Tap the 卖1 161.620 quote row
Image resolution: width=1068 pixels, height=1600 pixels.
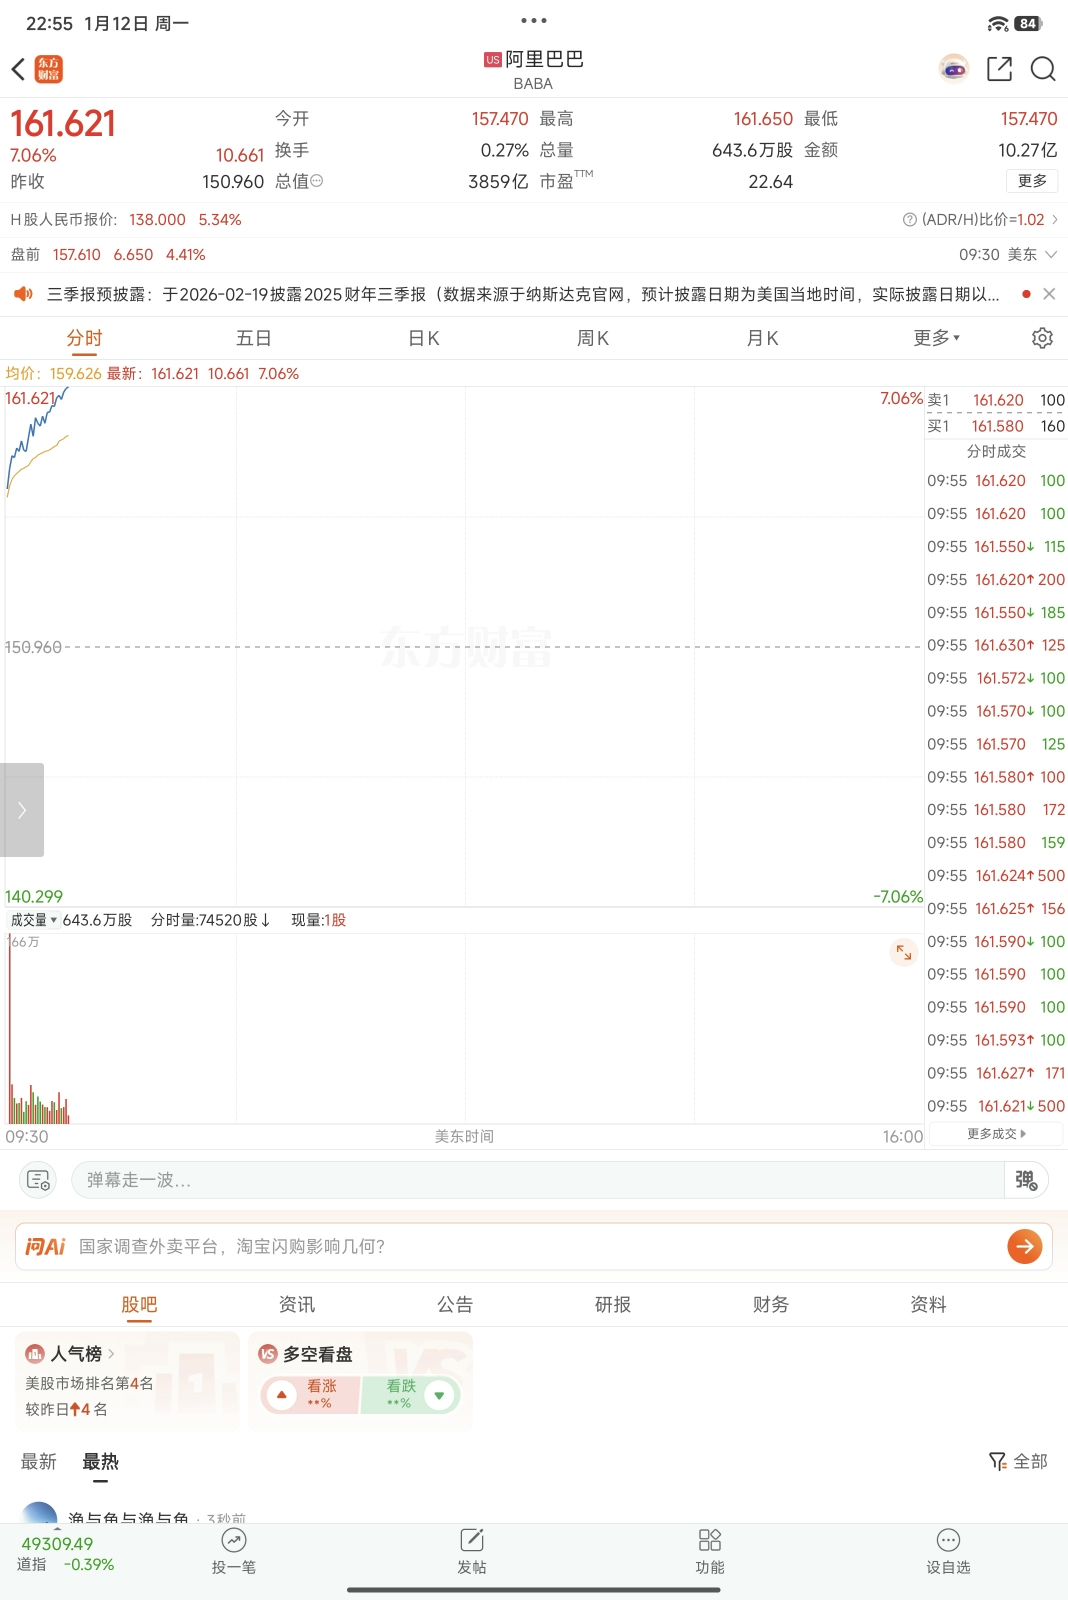996,400
